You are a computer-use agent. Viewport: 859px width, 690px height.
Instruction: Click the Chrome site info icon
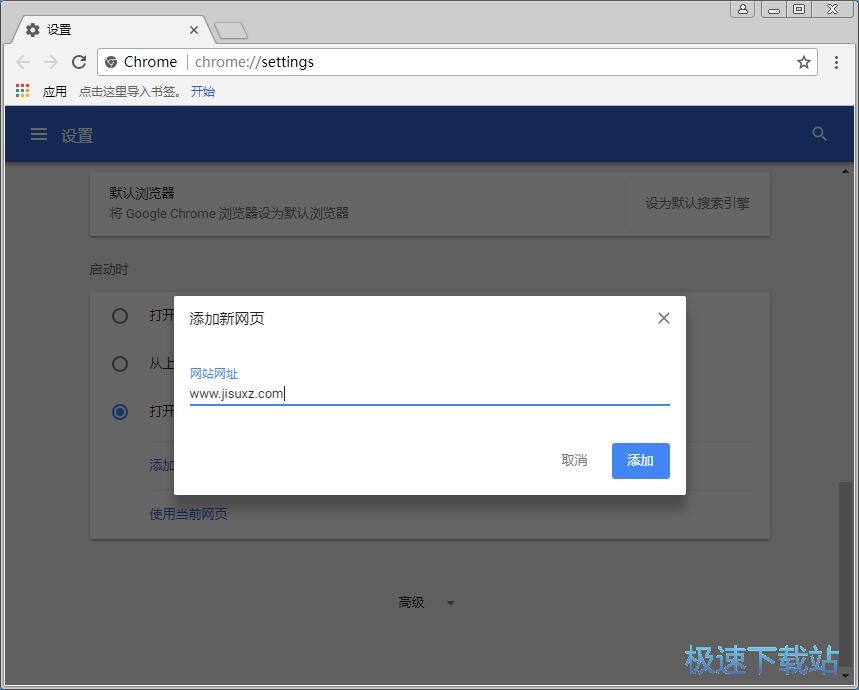(x=111, y=62)
